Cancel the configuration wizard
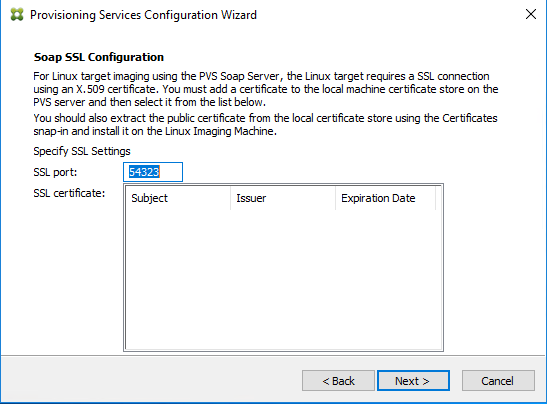 click(x=498, y=381)
